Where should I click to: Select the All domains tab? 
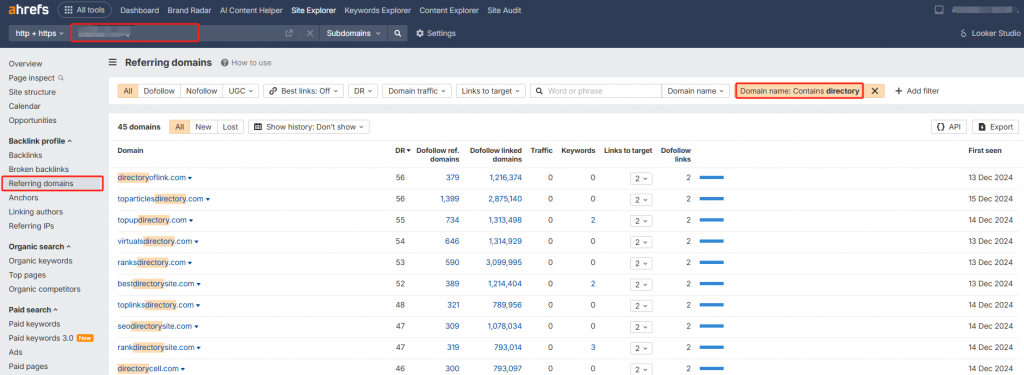click(x=179, y=127)
